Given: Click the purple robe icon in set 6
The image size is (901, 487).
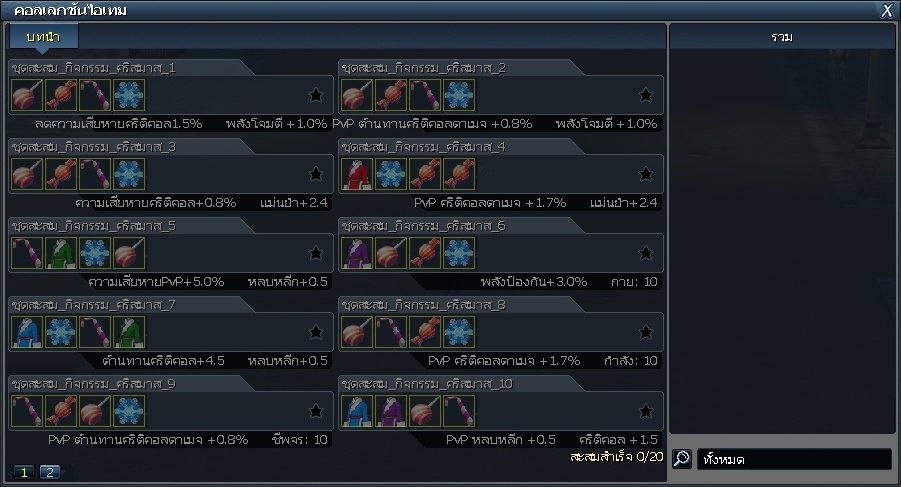Looking at the screenshot, I should (357, 253).
